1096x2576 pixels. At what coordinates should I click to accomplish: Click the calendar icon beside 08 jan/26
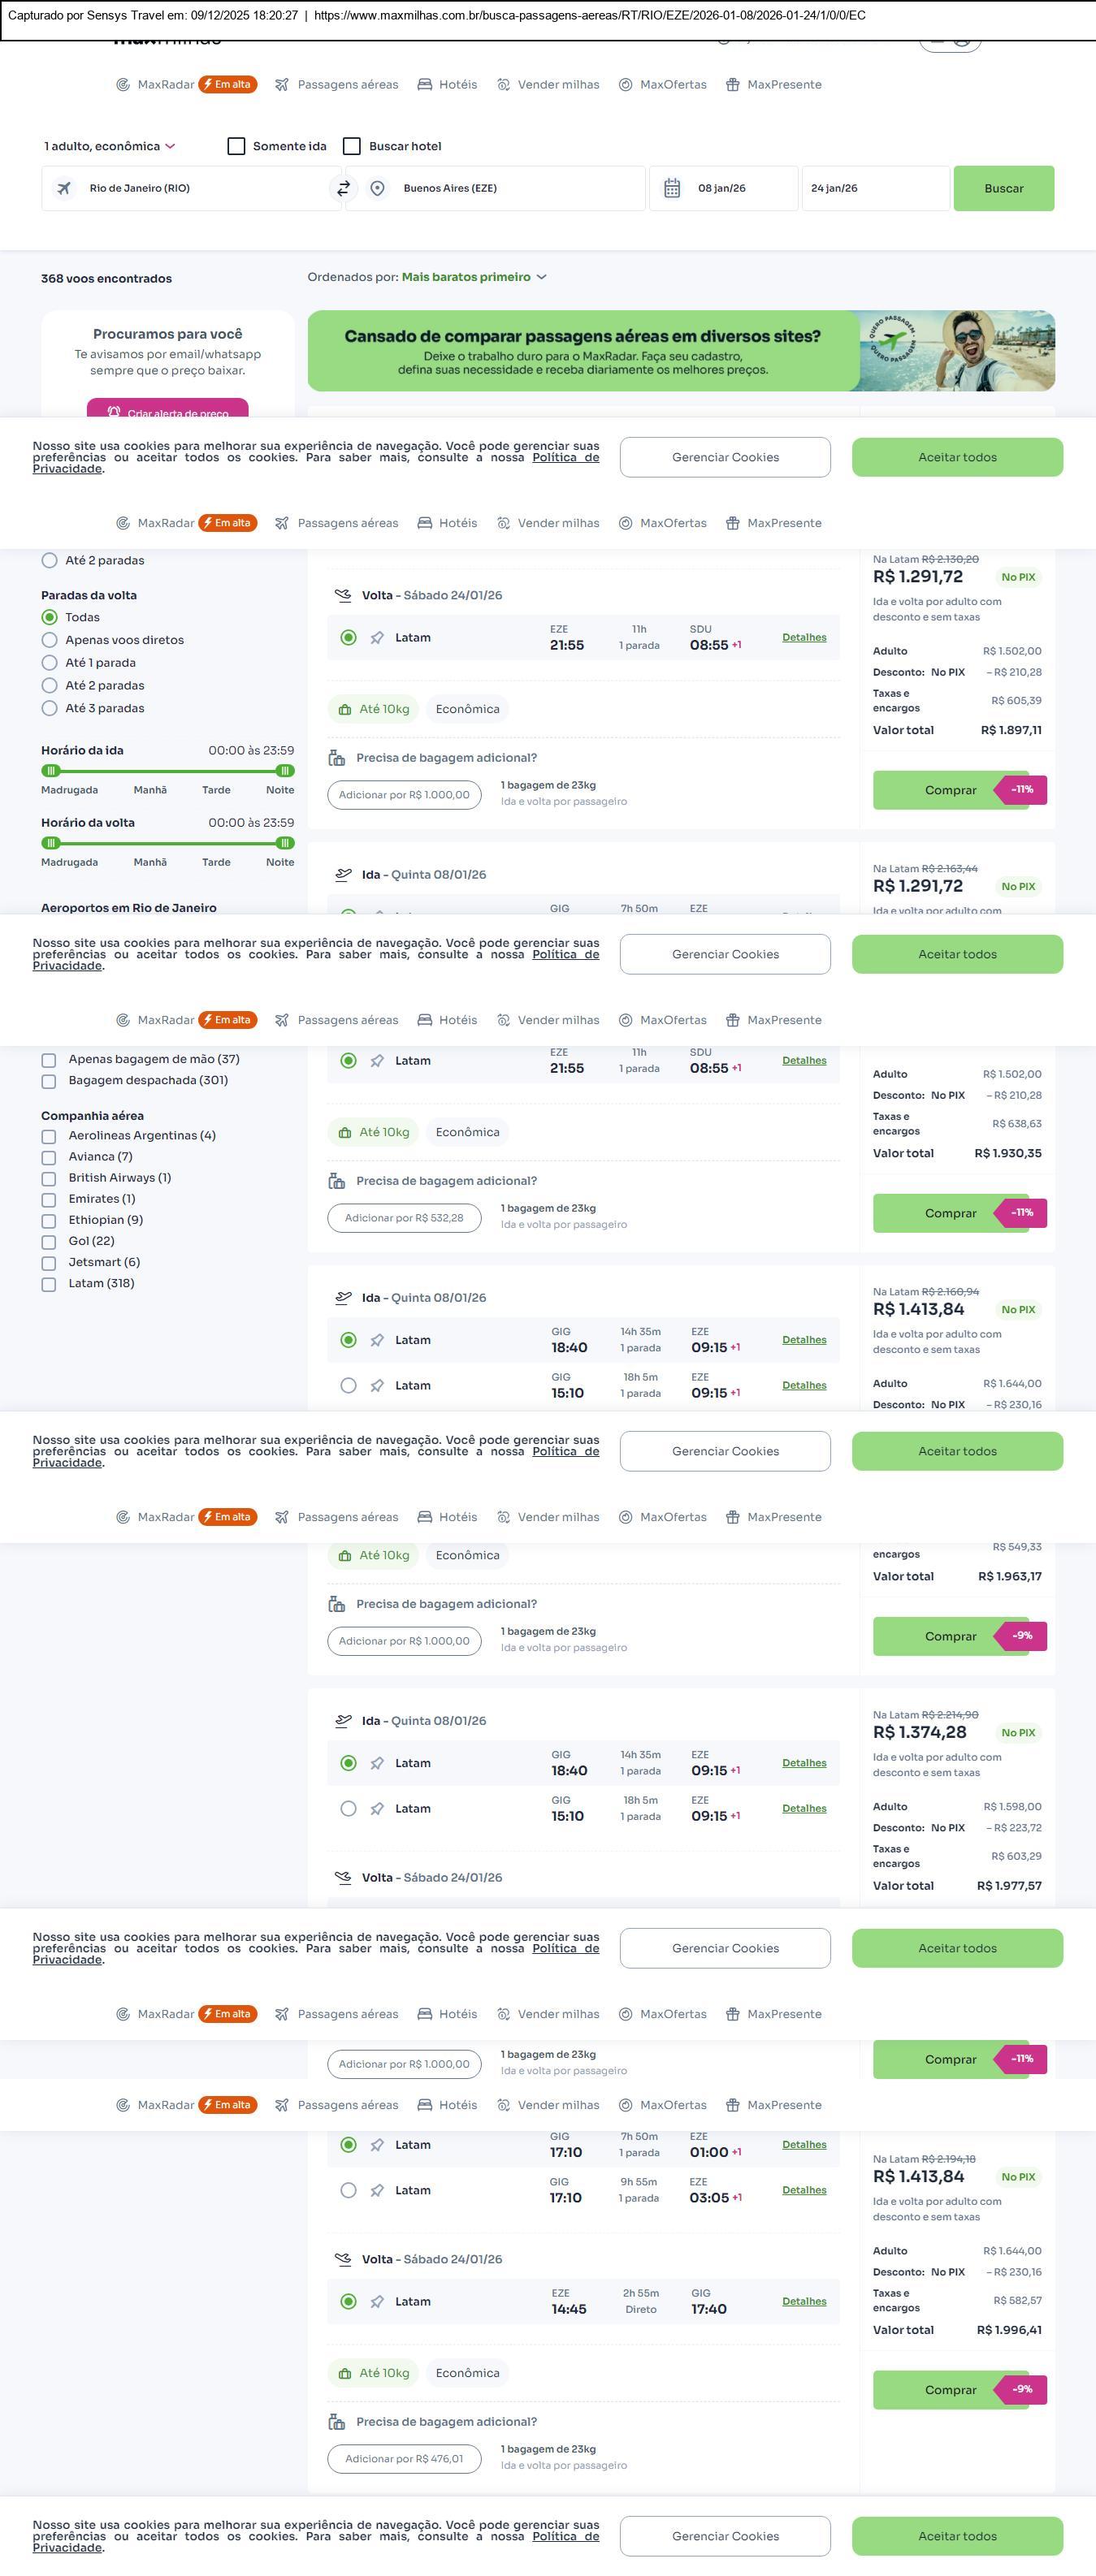[672, 188]
